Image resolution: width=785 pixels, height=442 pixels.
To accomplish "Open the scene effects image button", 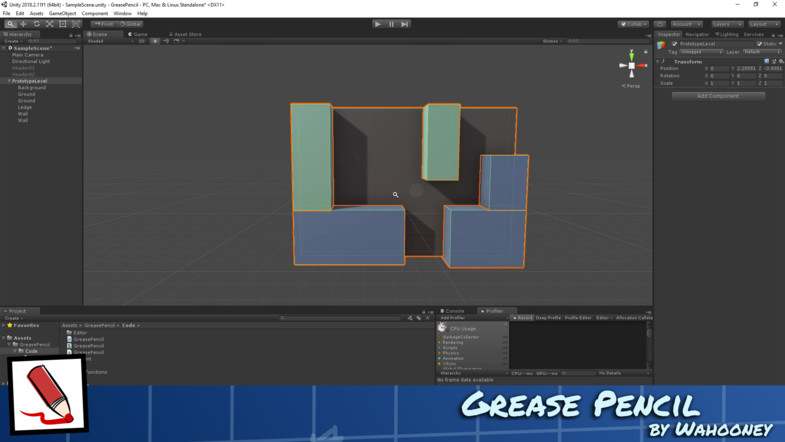I will click(176, 41).
